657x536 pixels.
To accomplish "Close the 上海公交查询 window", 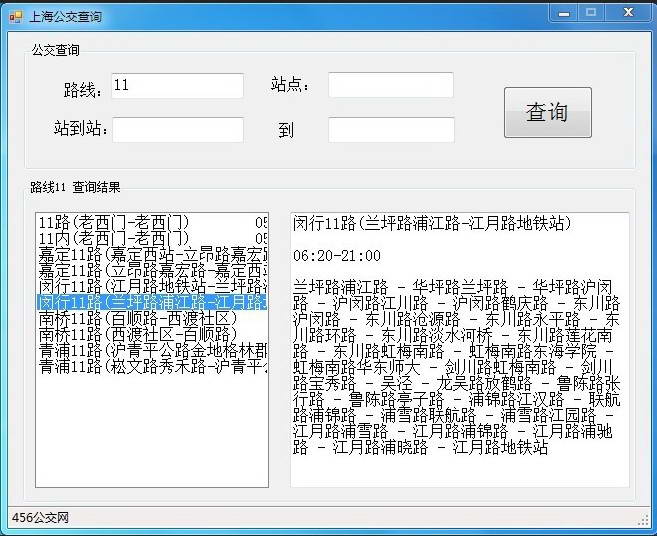I will [x=628, y=13].
